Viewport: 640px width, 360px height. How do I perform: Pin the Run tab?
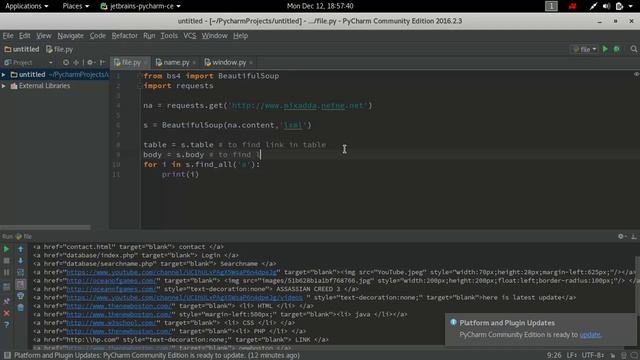point(7,301)
